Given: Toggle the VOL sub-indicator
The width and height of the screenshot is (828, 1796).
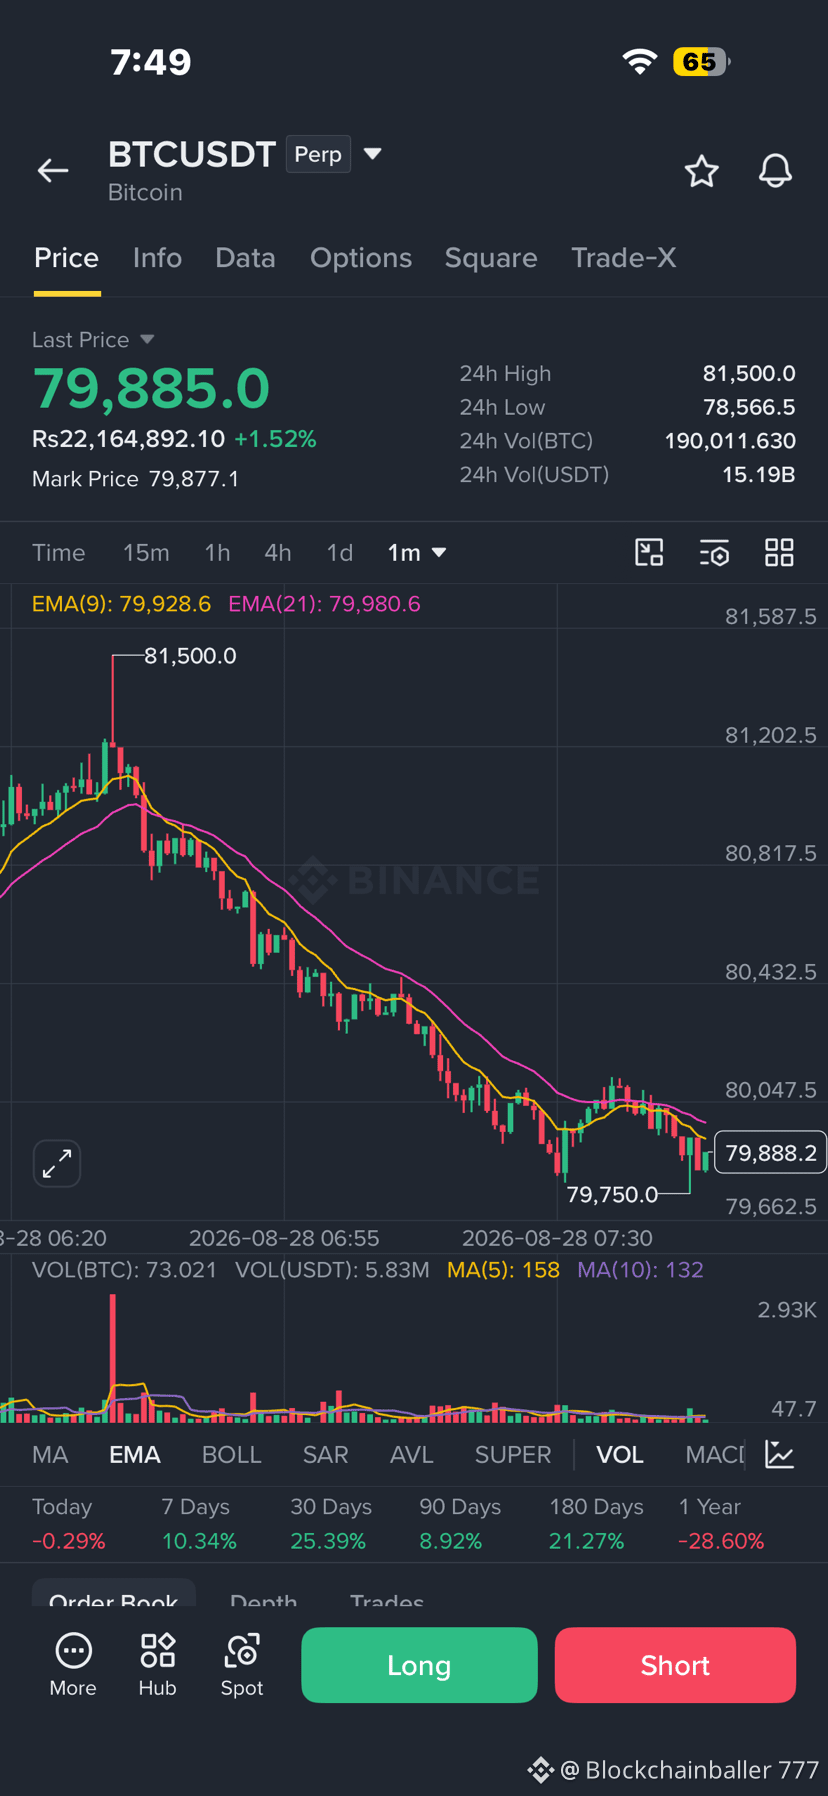Looking at the screenshot, I should coord(620,1455).
